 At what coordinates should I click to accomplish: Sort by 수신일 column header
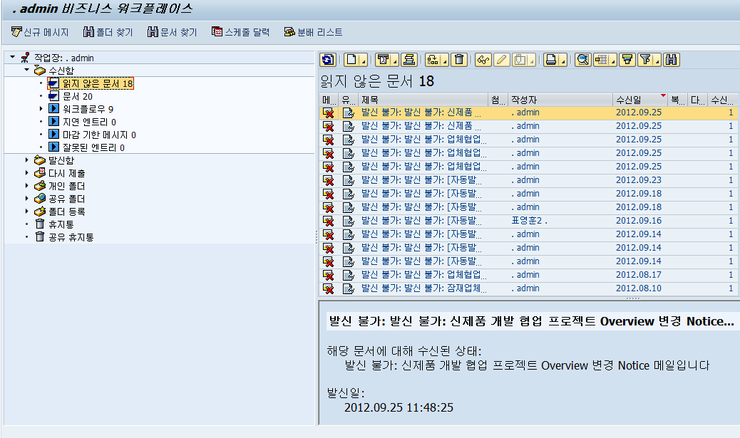tap(629, 100)
